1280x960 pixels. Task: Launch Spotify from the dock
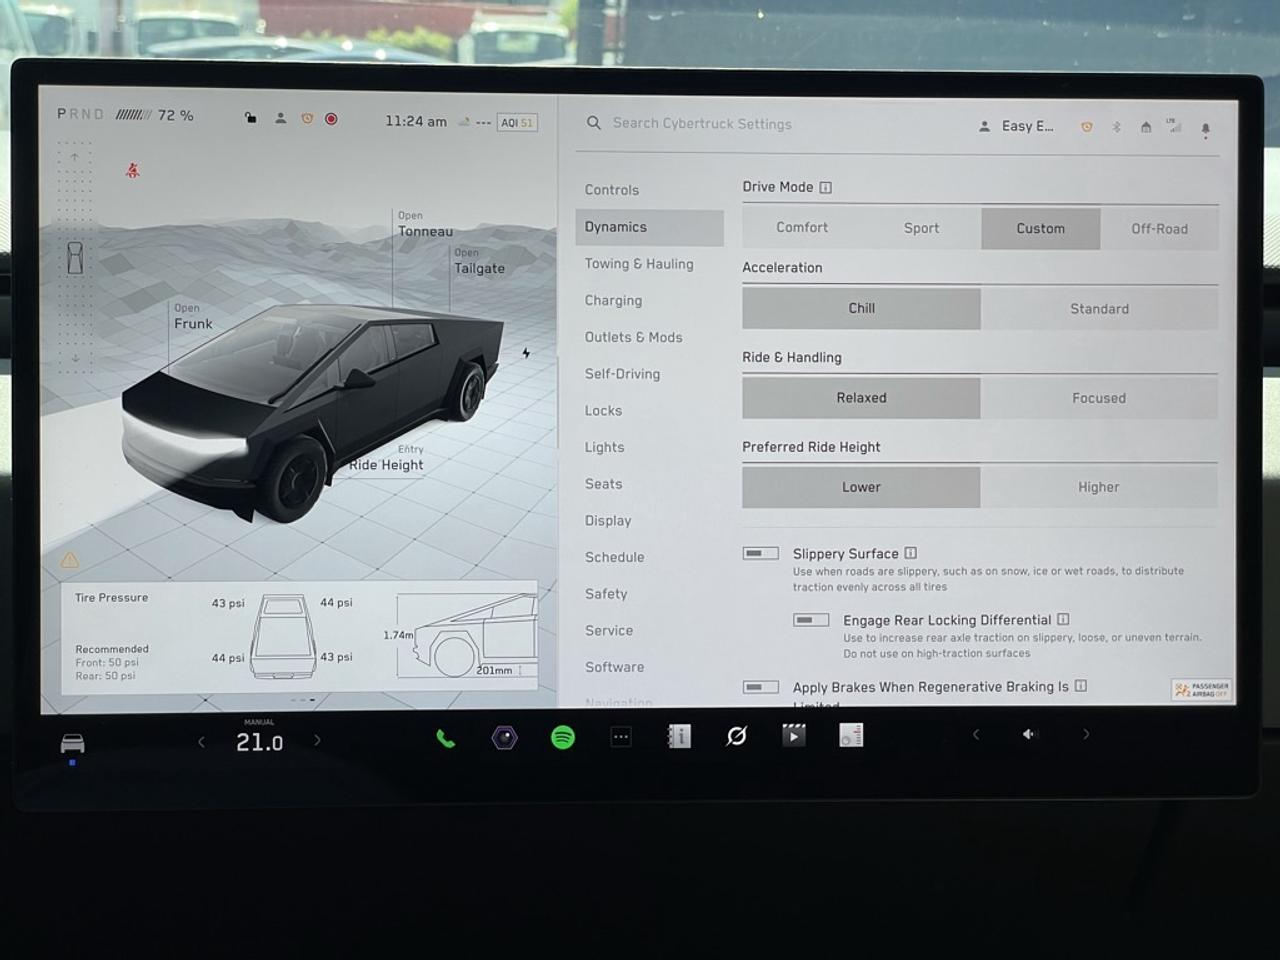[x=563, y=738]
